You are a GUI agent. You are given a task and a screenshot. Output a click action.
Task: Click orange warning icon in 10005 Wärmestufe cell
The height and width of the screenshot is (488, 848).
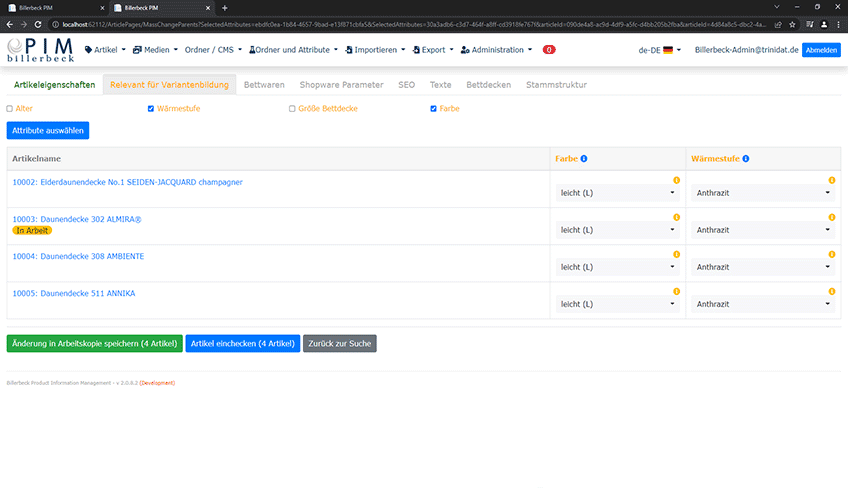[x=832, y=292]
